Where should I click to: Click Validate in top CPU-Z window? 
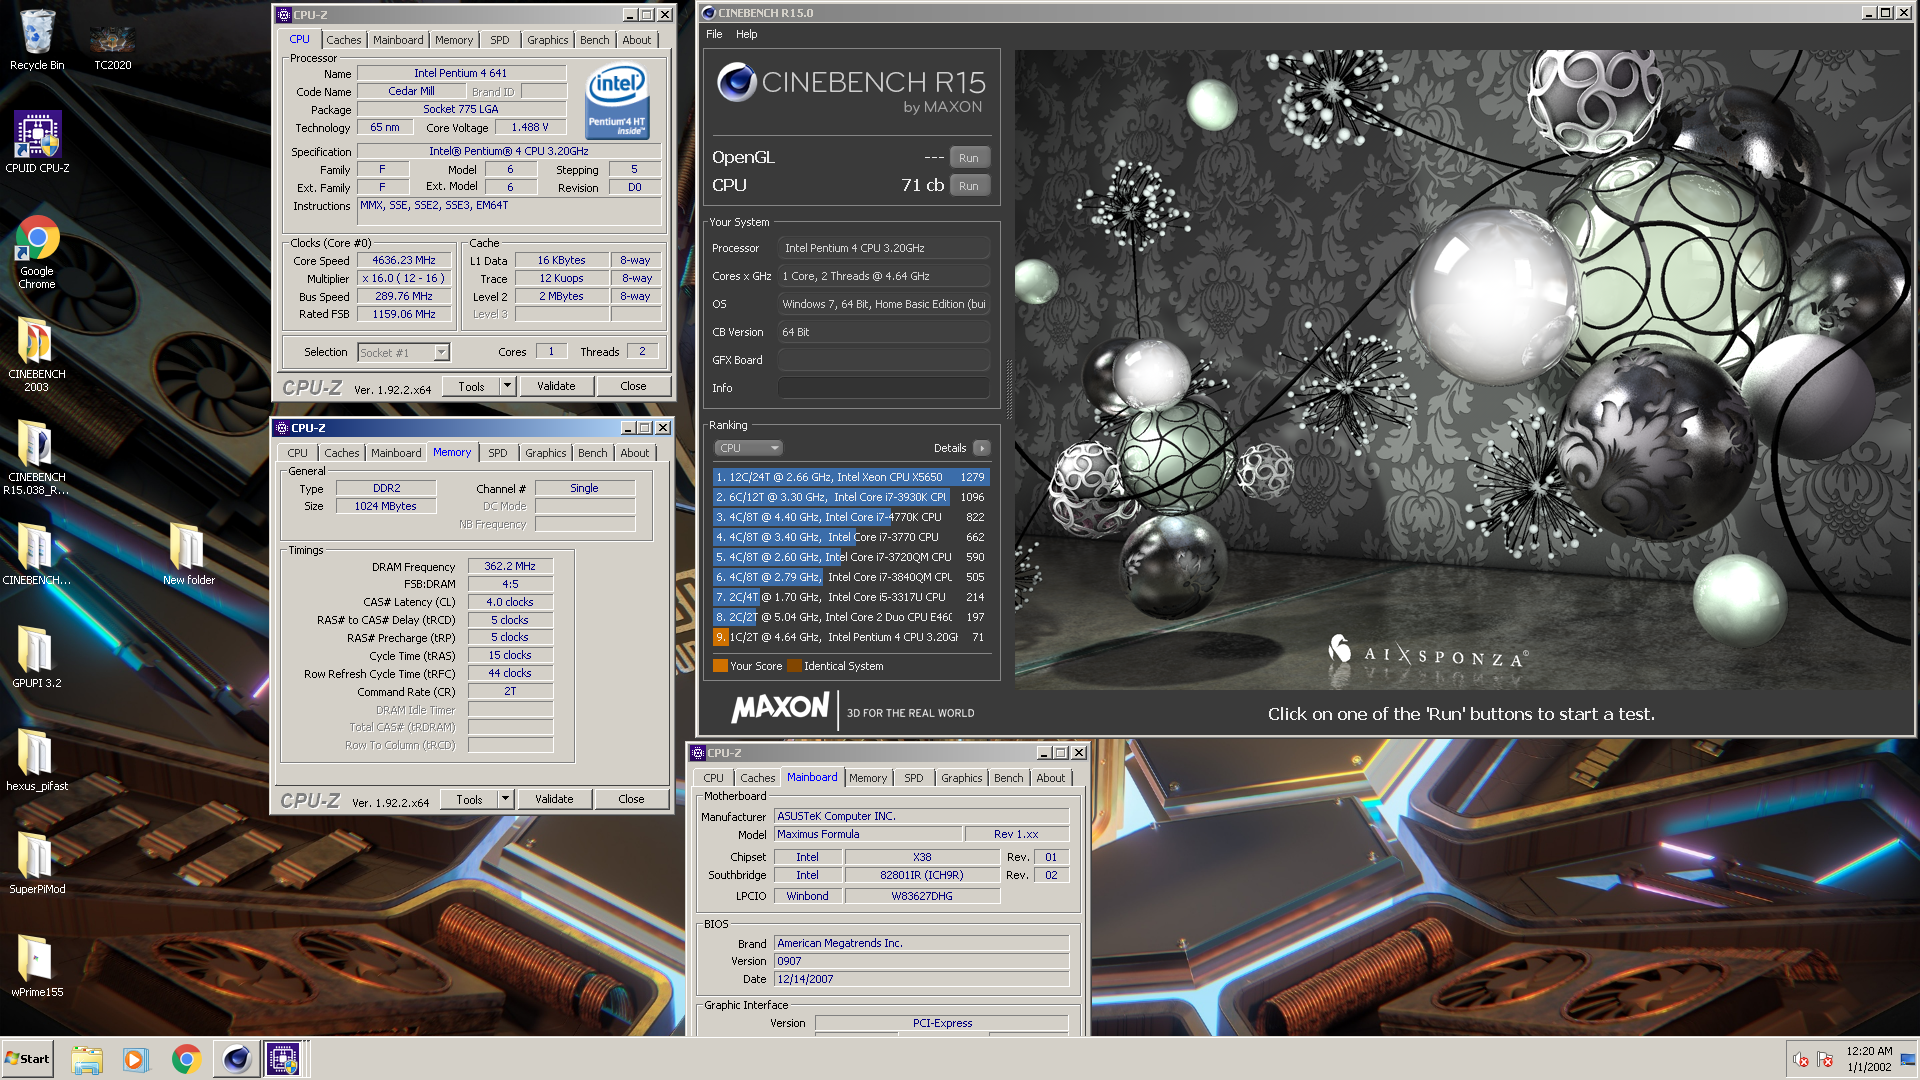pos(556,386)
